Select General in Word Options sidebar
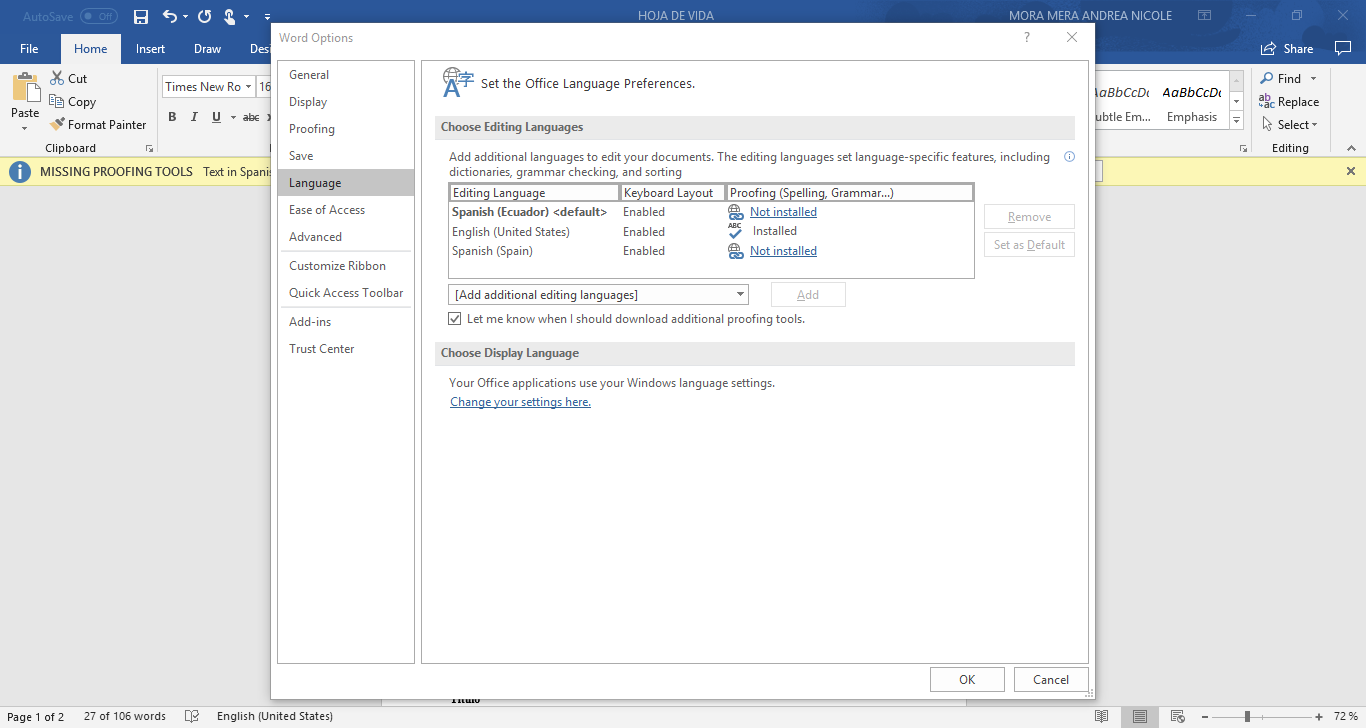The image size is (1366, 728). [346, 75]
